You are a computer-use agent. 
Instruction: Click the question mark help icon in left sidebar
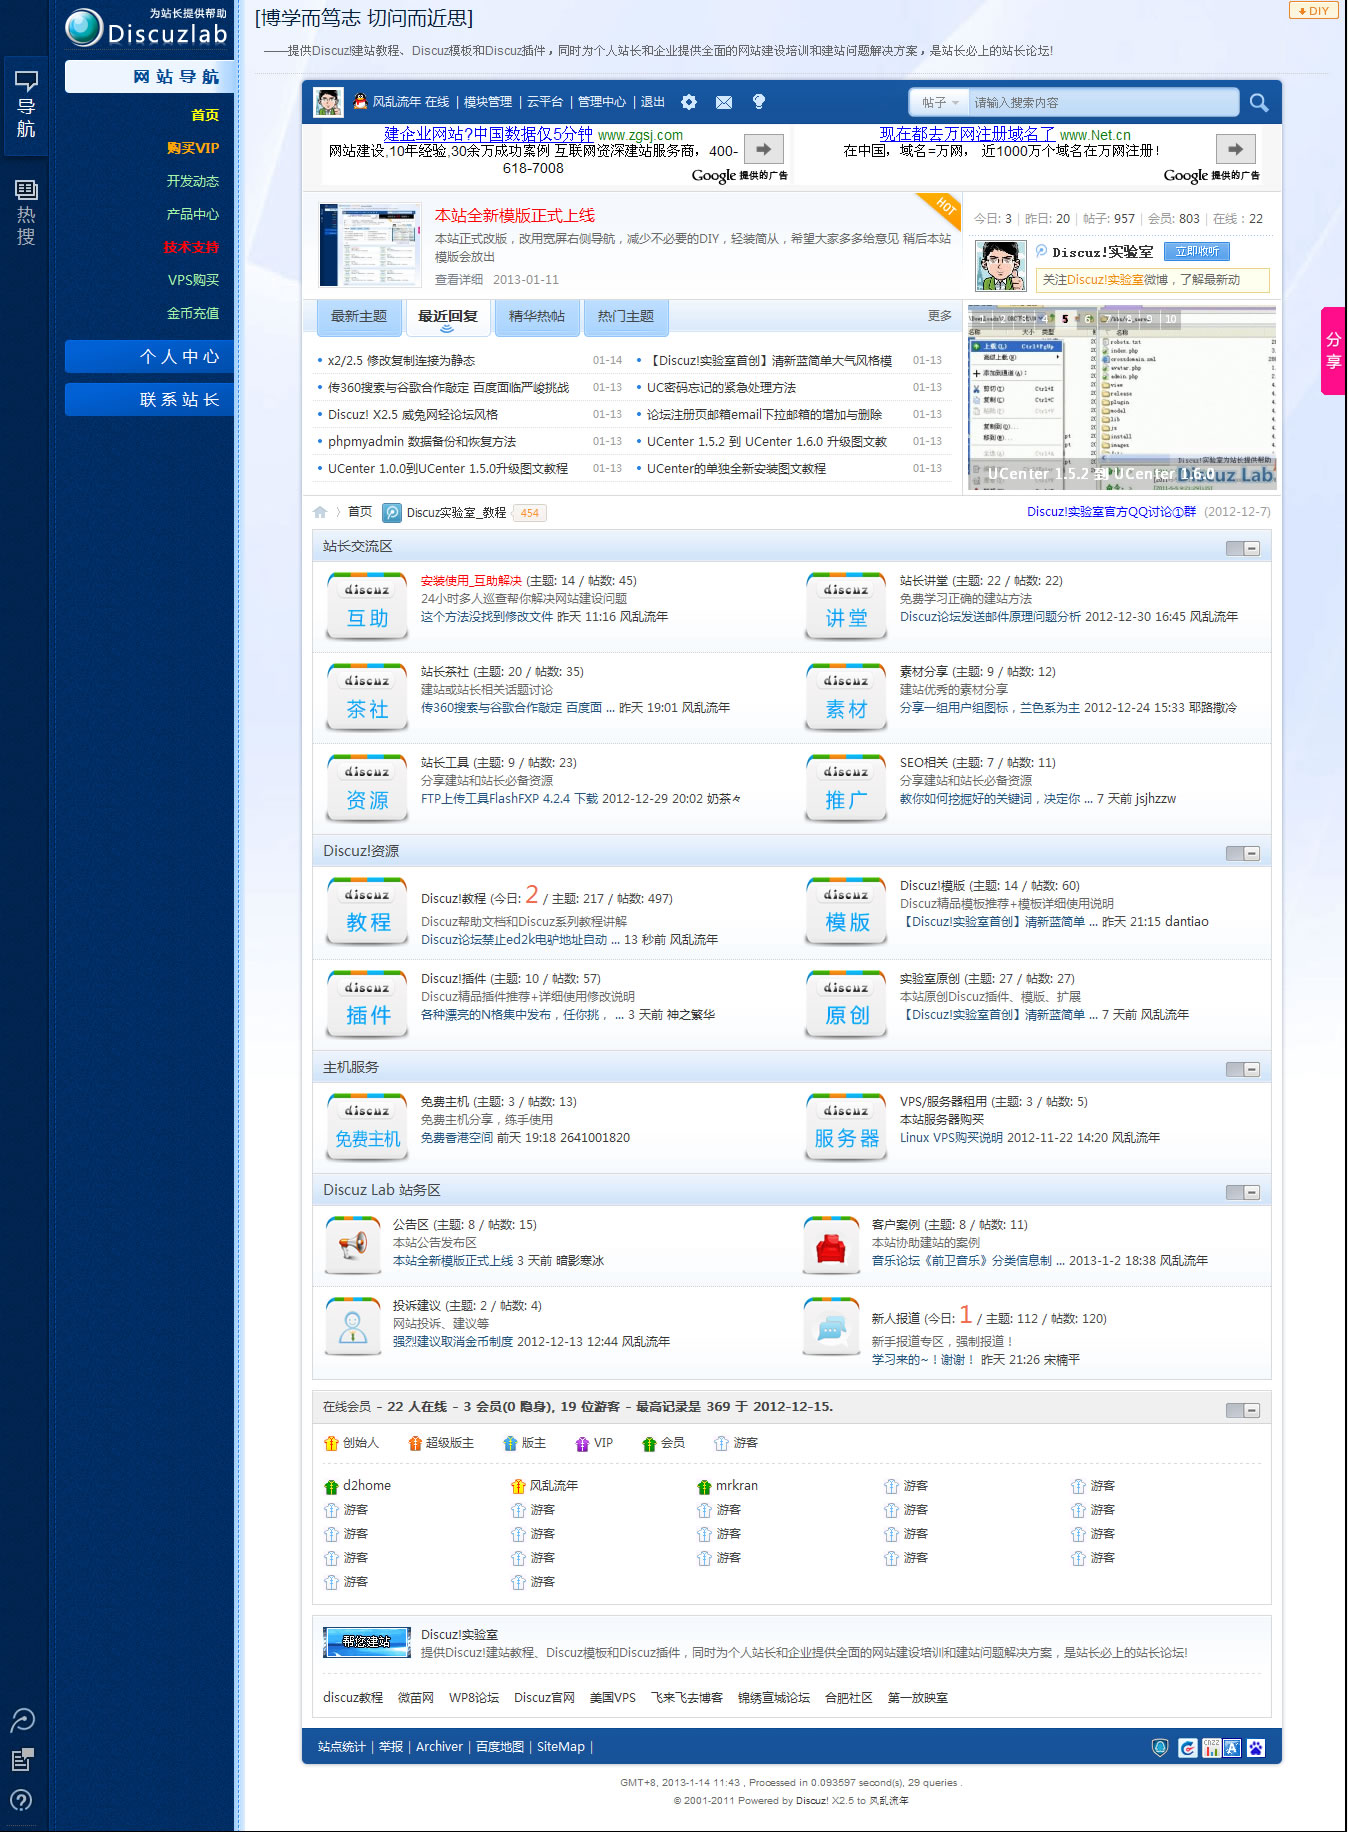click(21, 1800)
